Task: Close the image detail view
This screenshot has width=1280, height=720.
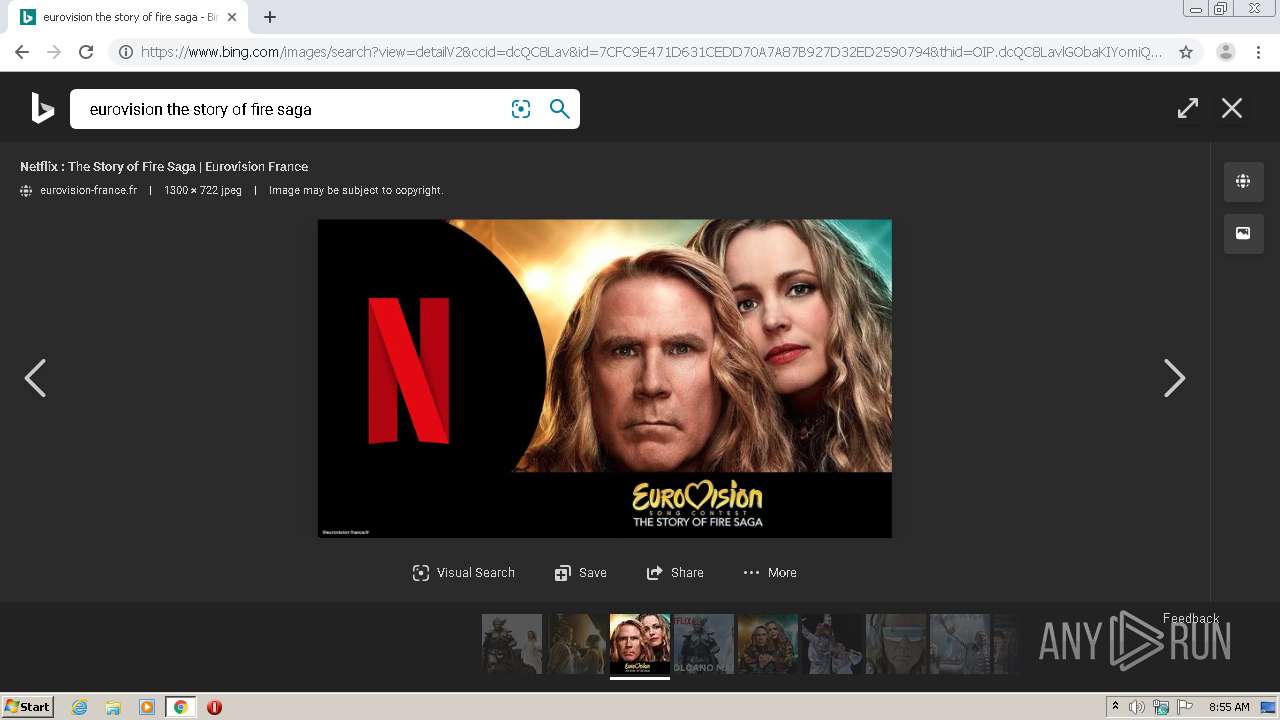Action: tap(1232, 108)
